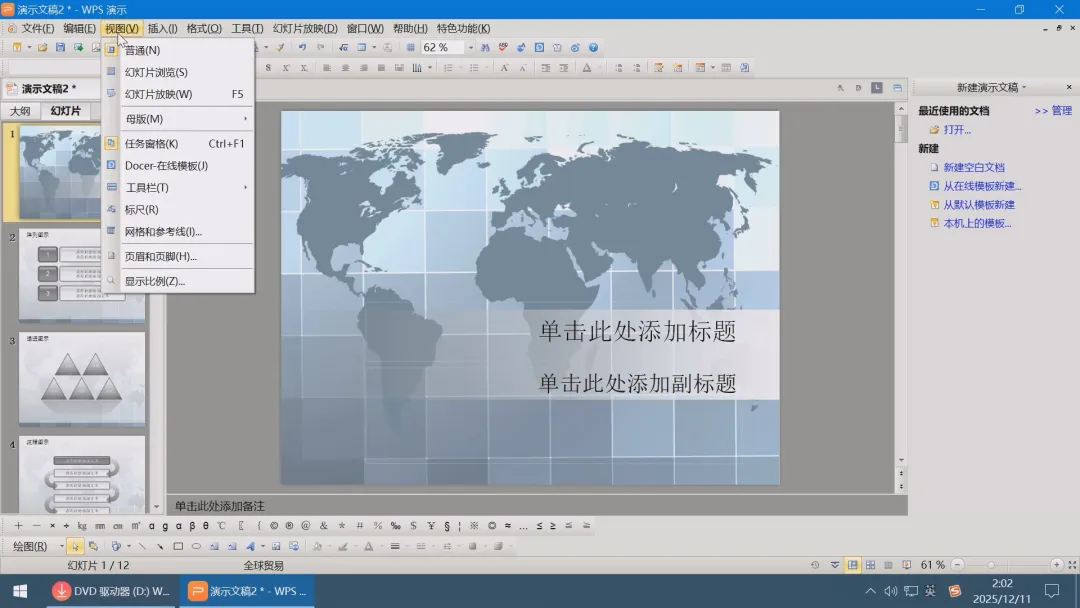Viewport: 1080px width, 608px height.
Task: Open the Insert menu
Action: point(163,28)
